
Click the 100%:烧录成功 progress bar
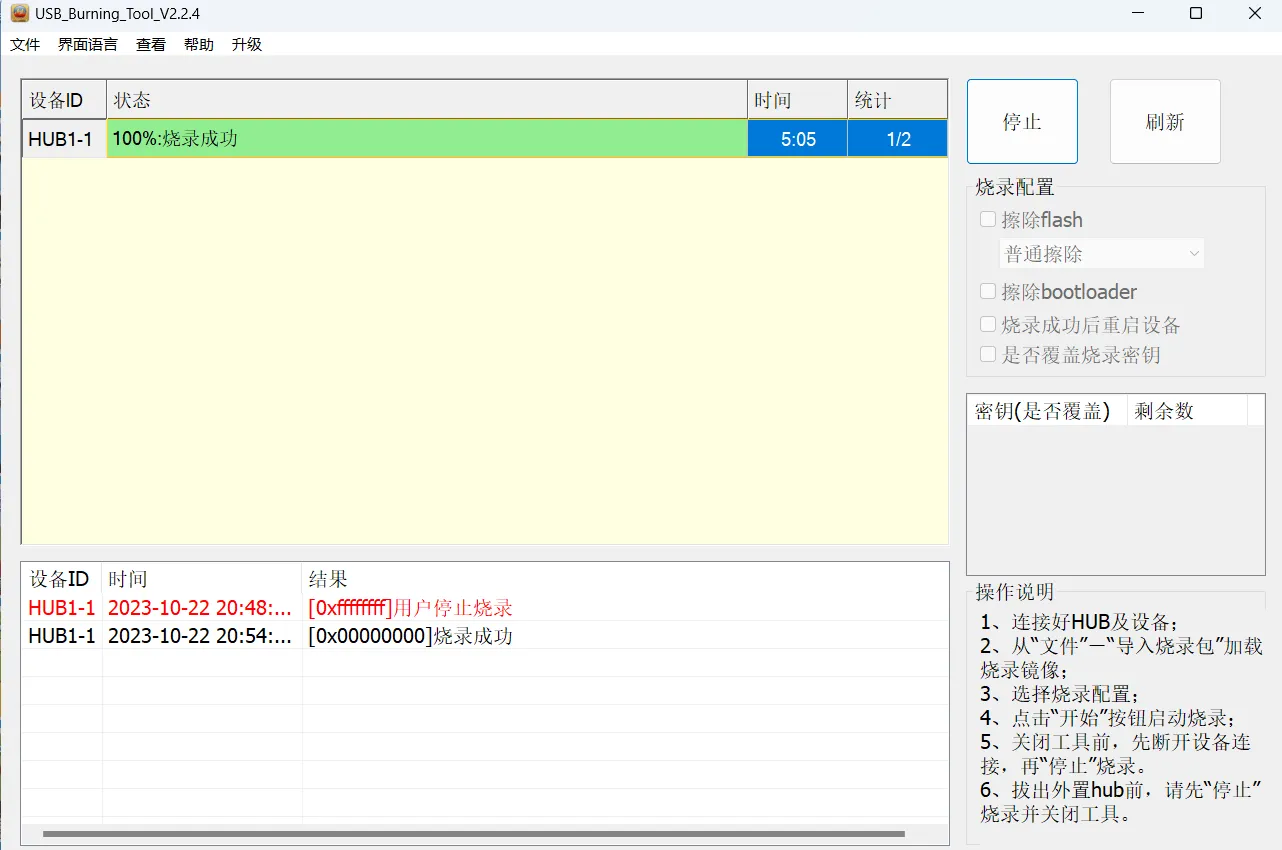427,139
